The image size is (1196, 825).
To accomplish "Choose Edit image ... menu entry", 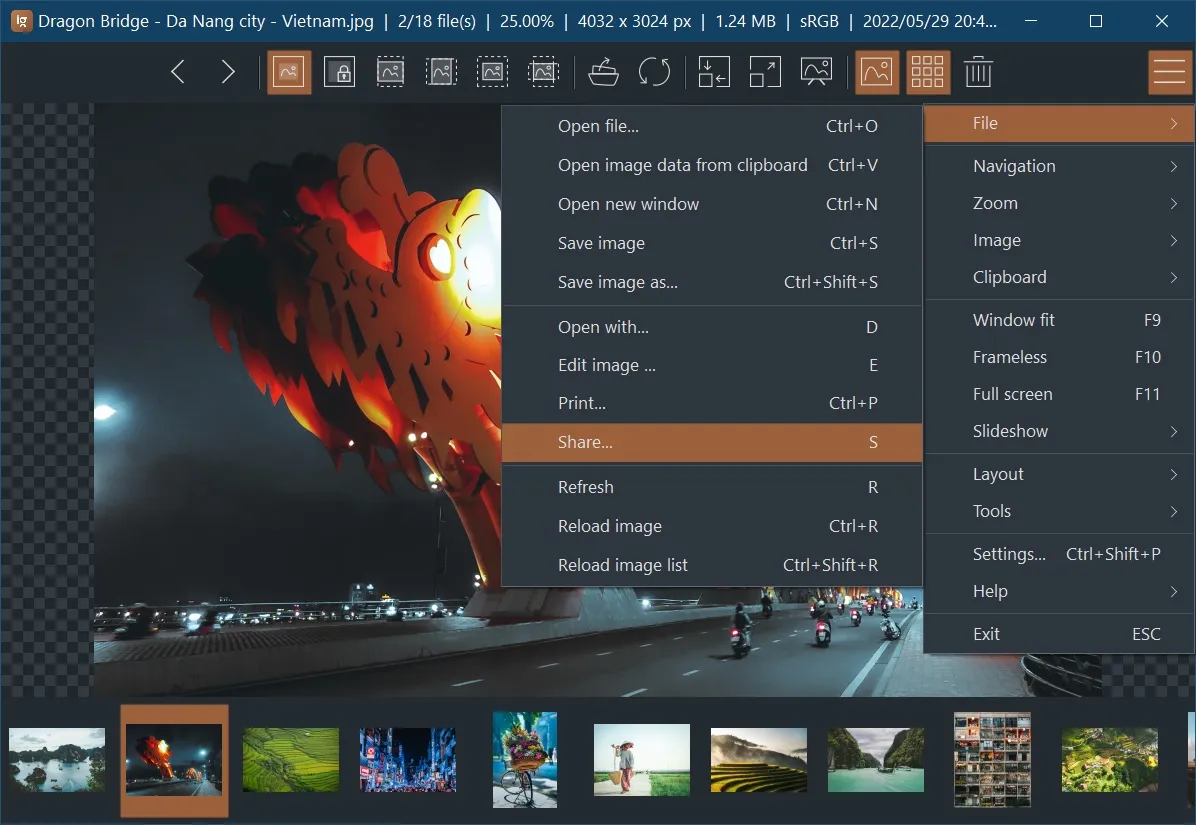I will point(712,365).
